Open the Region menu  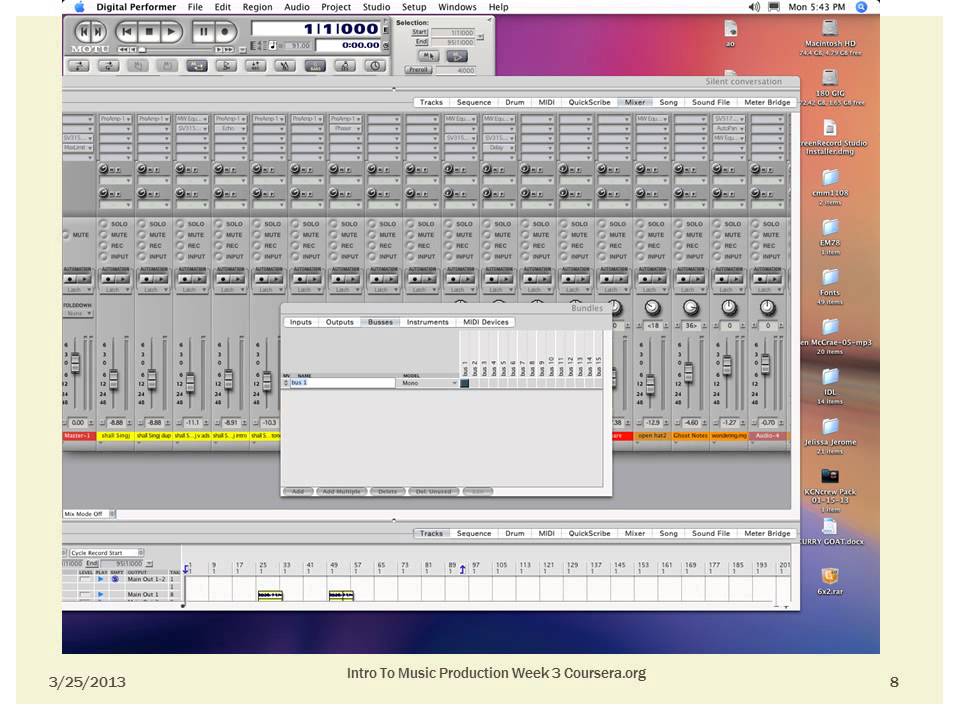pyautogui.click(x=257, y=7)
